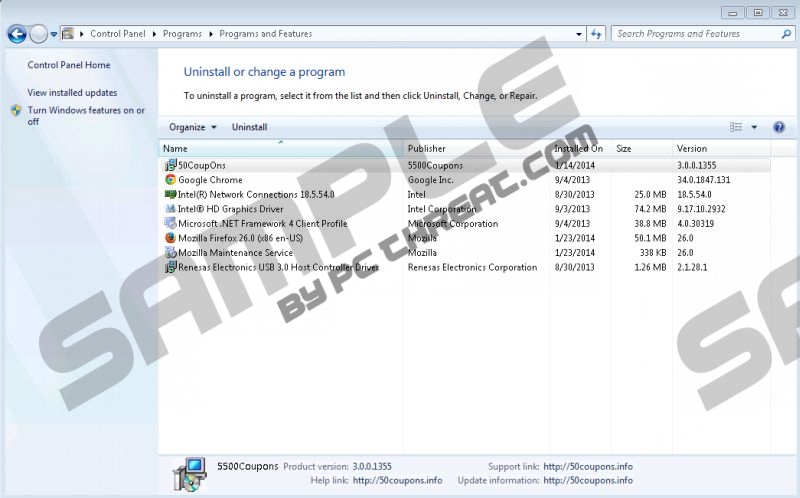800x498 pixels.
Task: Open View installed updates link
Action: point(72,93)
